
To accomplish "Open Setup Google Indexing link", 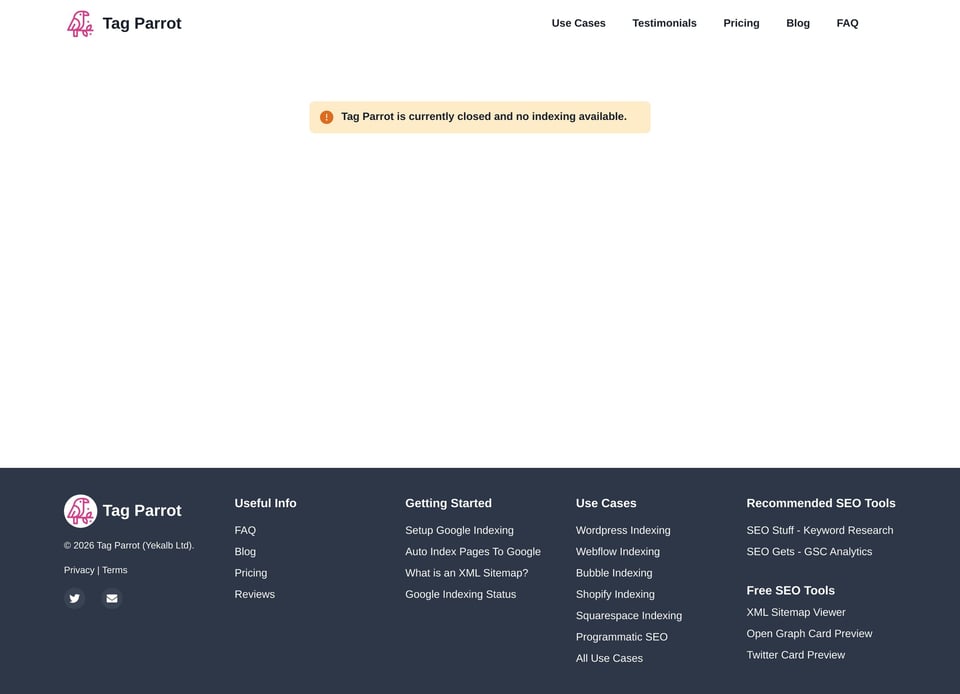I will (x=459, y=531).
